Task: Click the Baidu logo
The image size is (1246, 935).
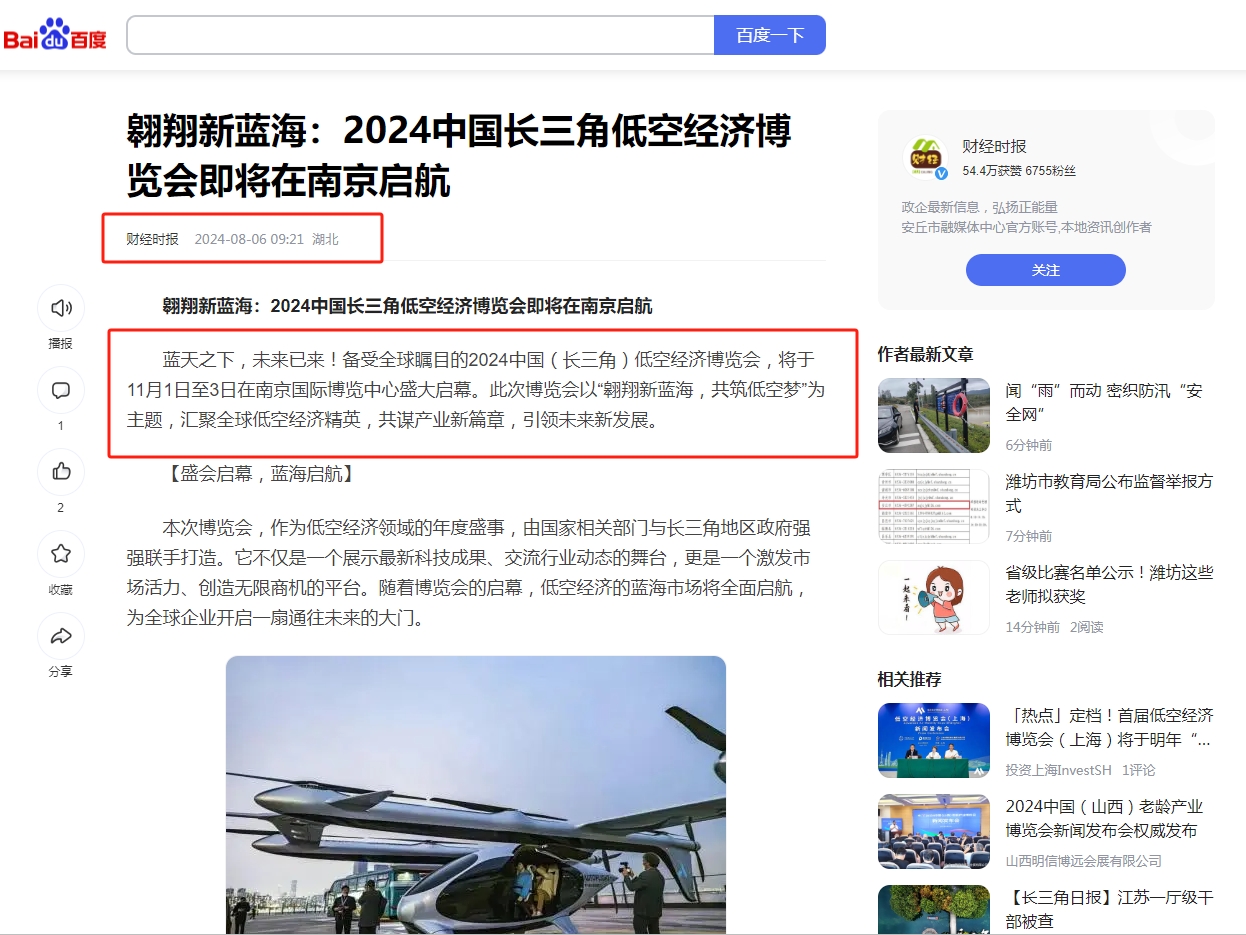Action: click(55, 35)
